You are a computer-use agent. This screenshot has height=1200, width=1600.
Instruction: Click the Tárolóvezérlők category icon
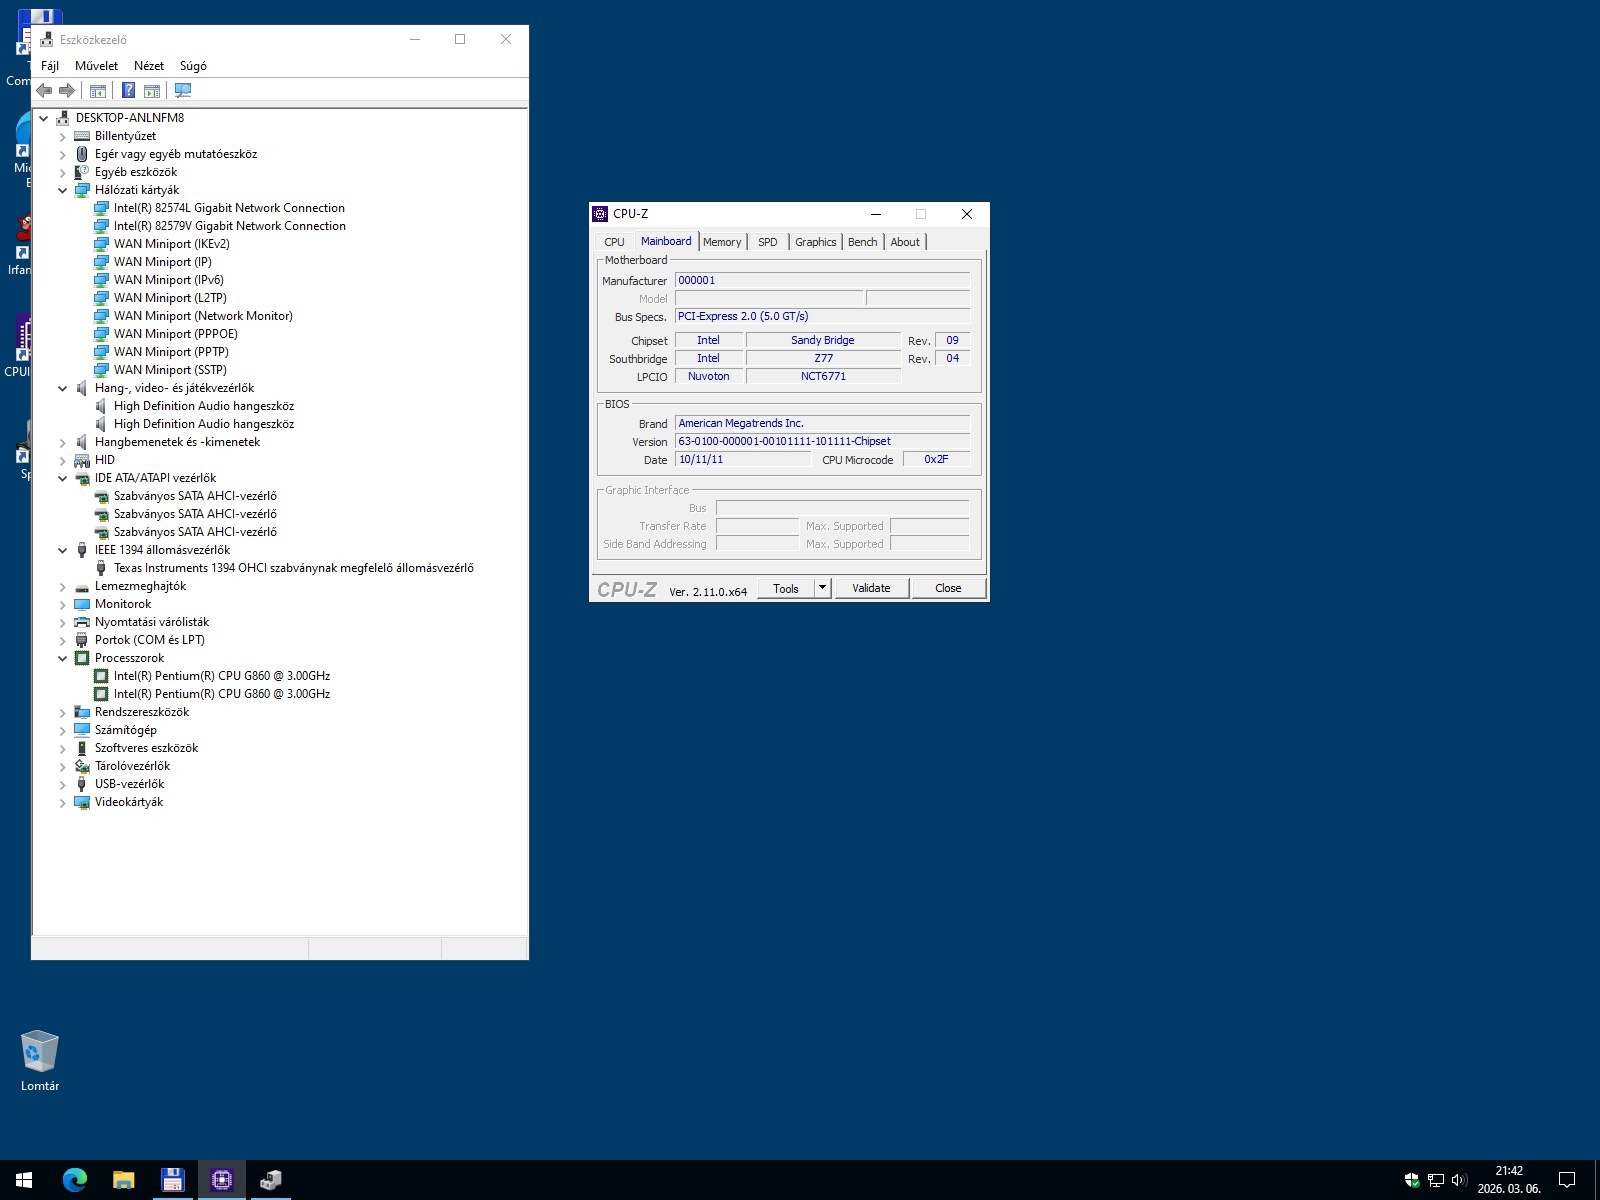point(82,766)
